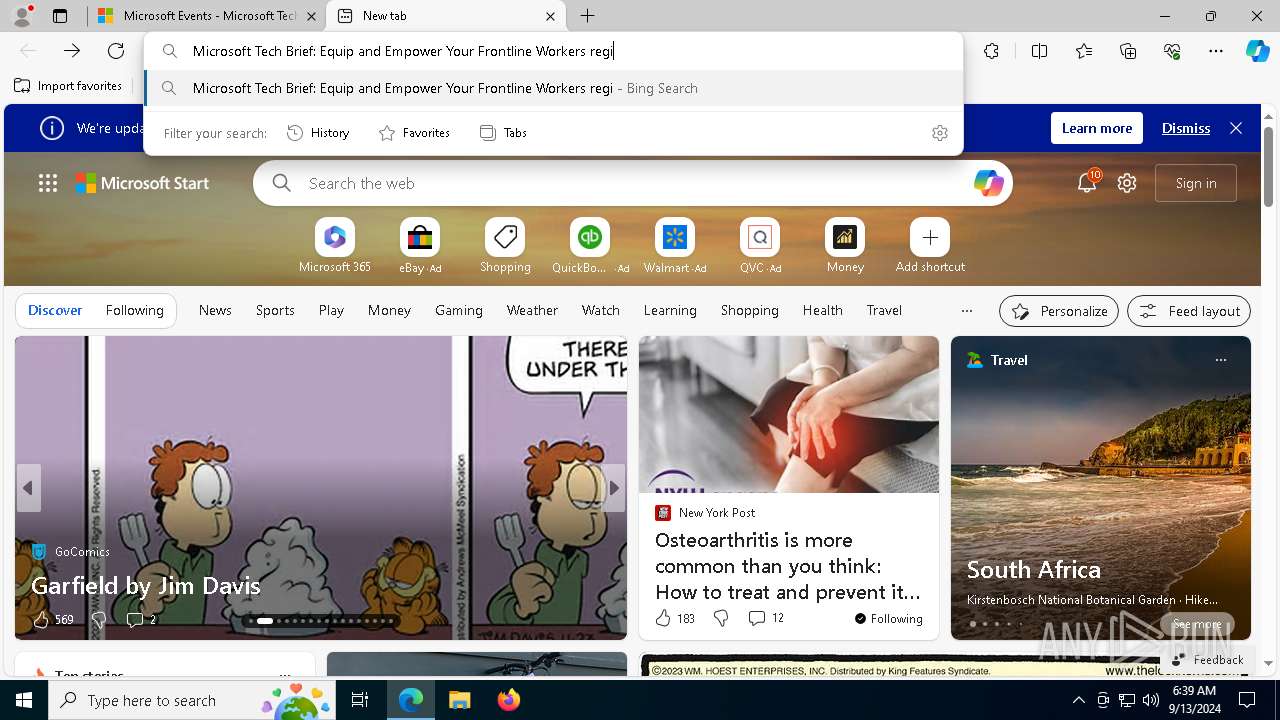Viewport: 1280px width, 720px height.
Task: Show hidden system tray icons chevron
Action: (1078, 700)
